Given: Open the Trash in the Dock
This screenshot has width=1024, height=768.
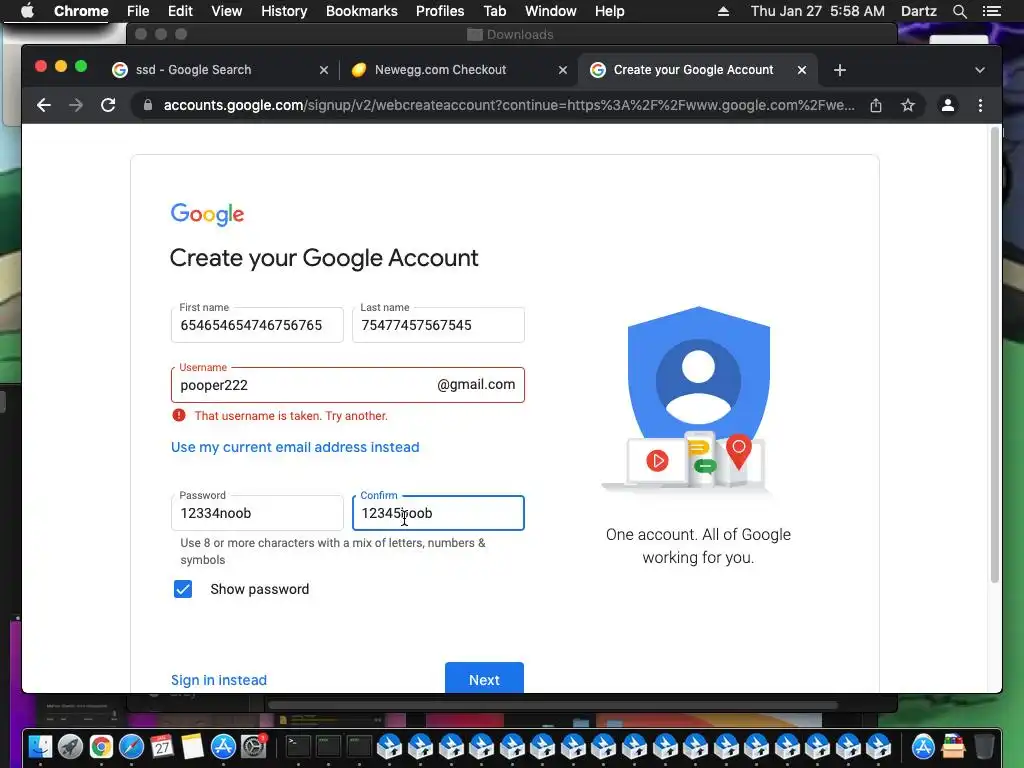Looking at the screenshot, I should point(984,746).
